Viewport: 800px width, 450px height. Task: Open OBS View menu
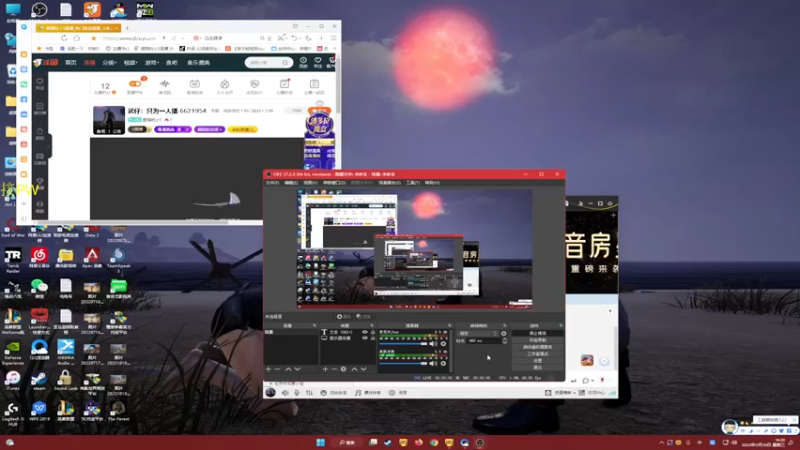pos(310,183)
